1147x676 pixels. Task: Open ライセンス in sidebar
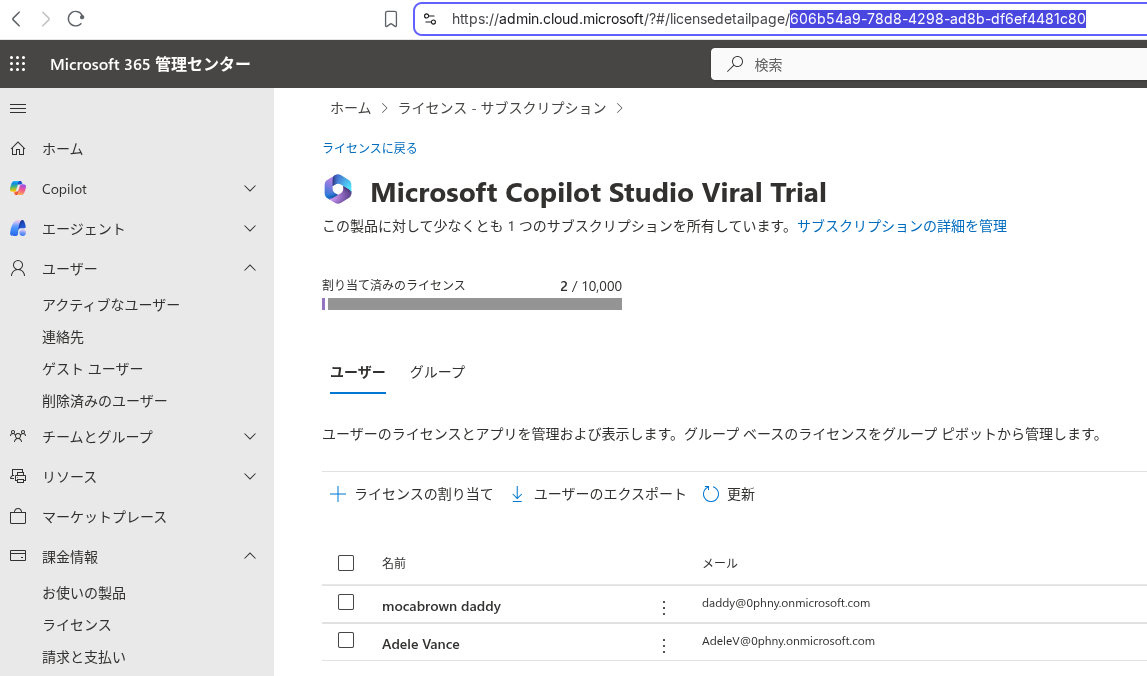click(77, 625)
